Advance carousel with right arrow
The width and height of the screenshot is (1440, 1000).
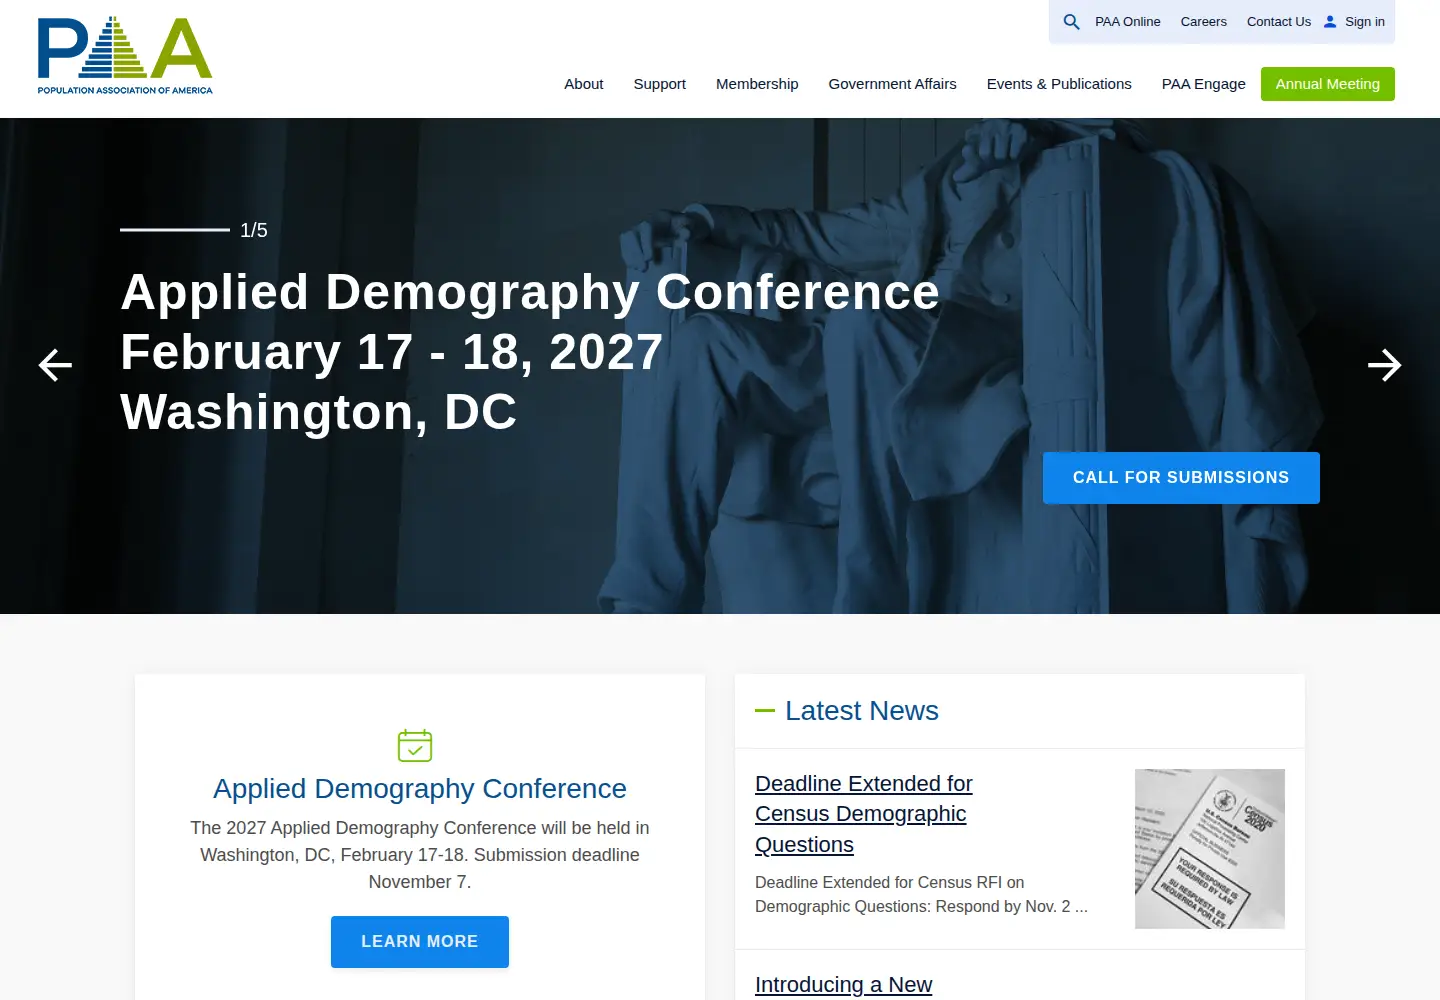(1385, 365)
